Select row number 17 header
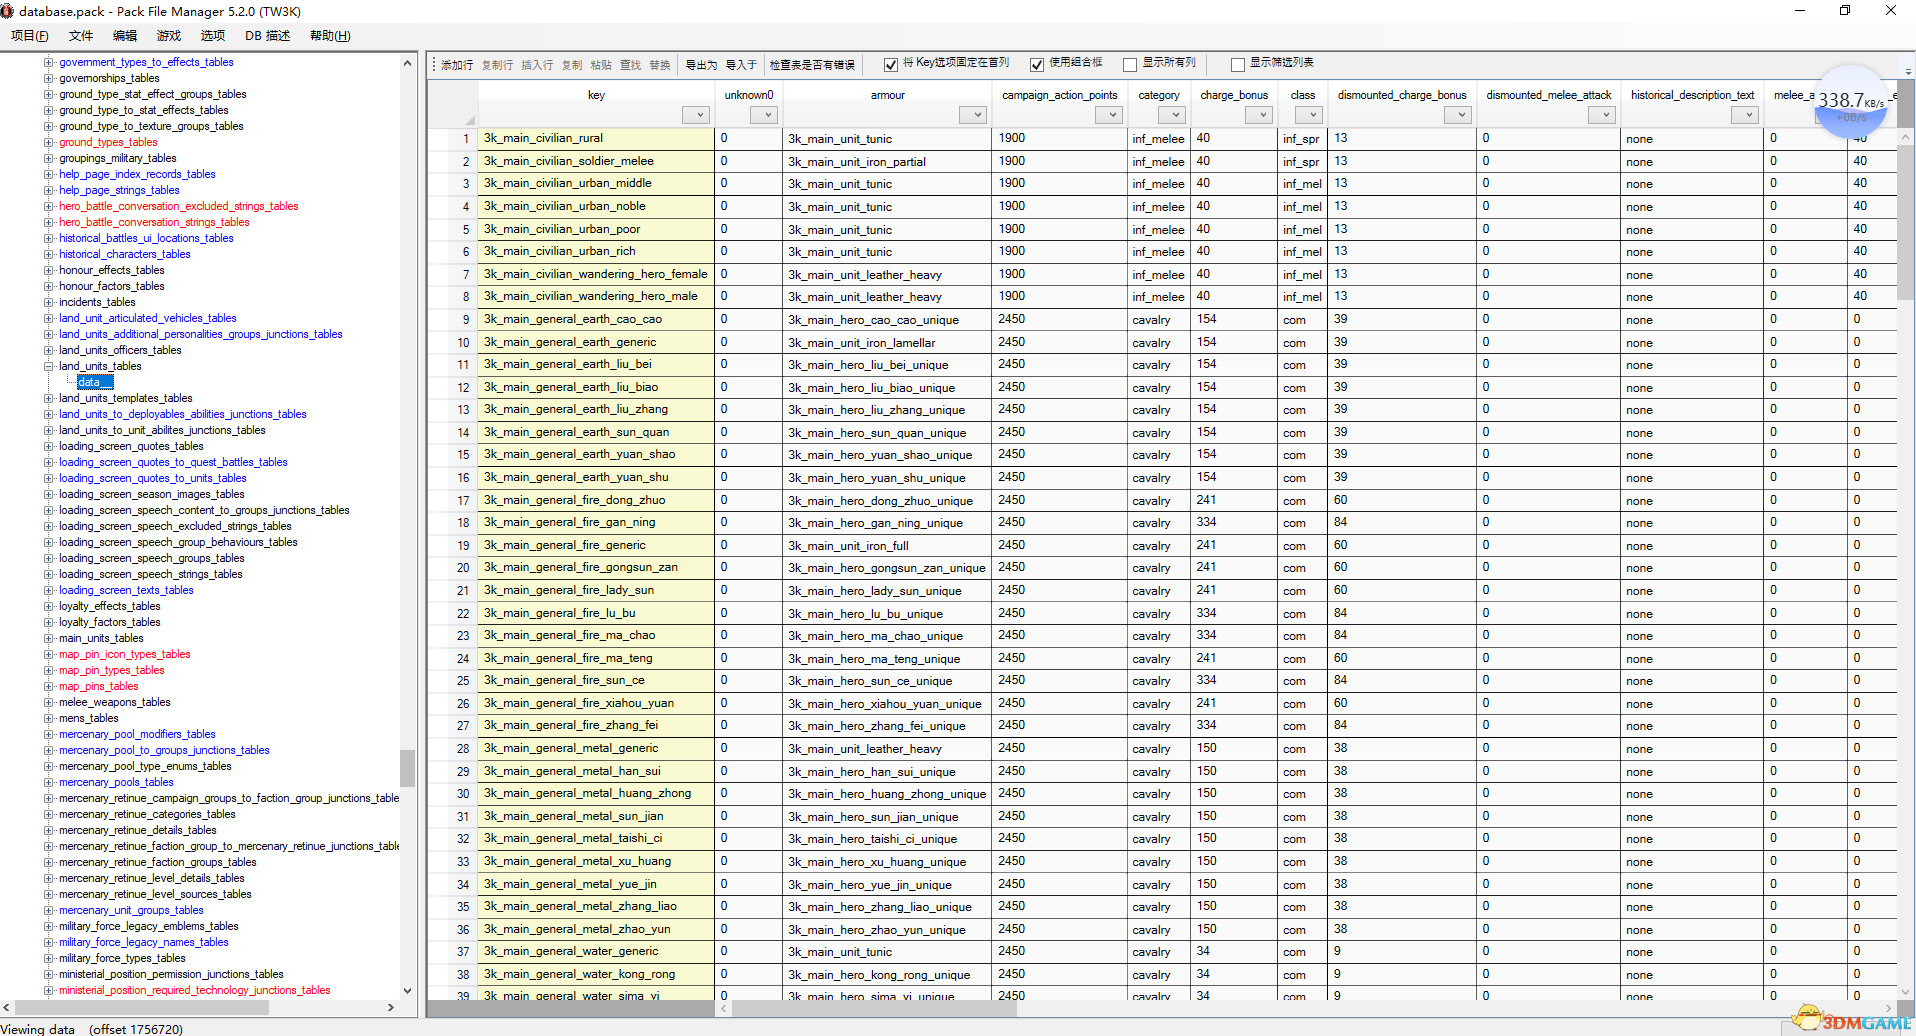1916x1036 pixels. 452,500
